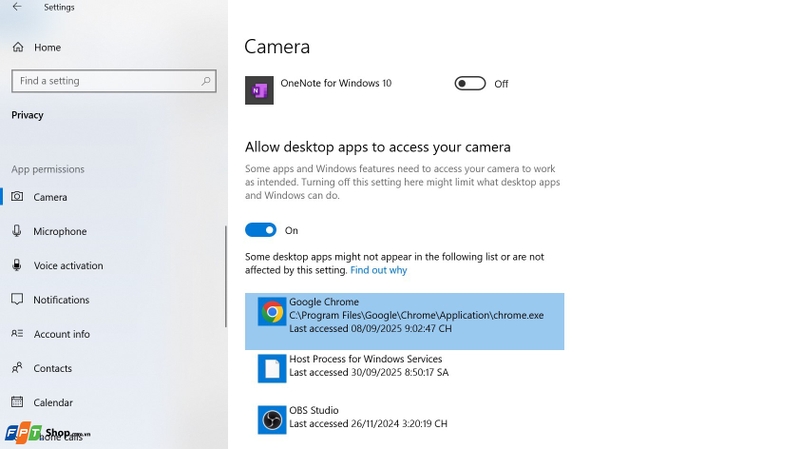Click the Voice activation icon
The width and height of the screenshot is (800, 449).
coord(17,265)
